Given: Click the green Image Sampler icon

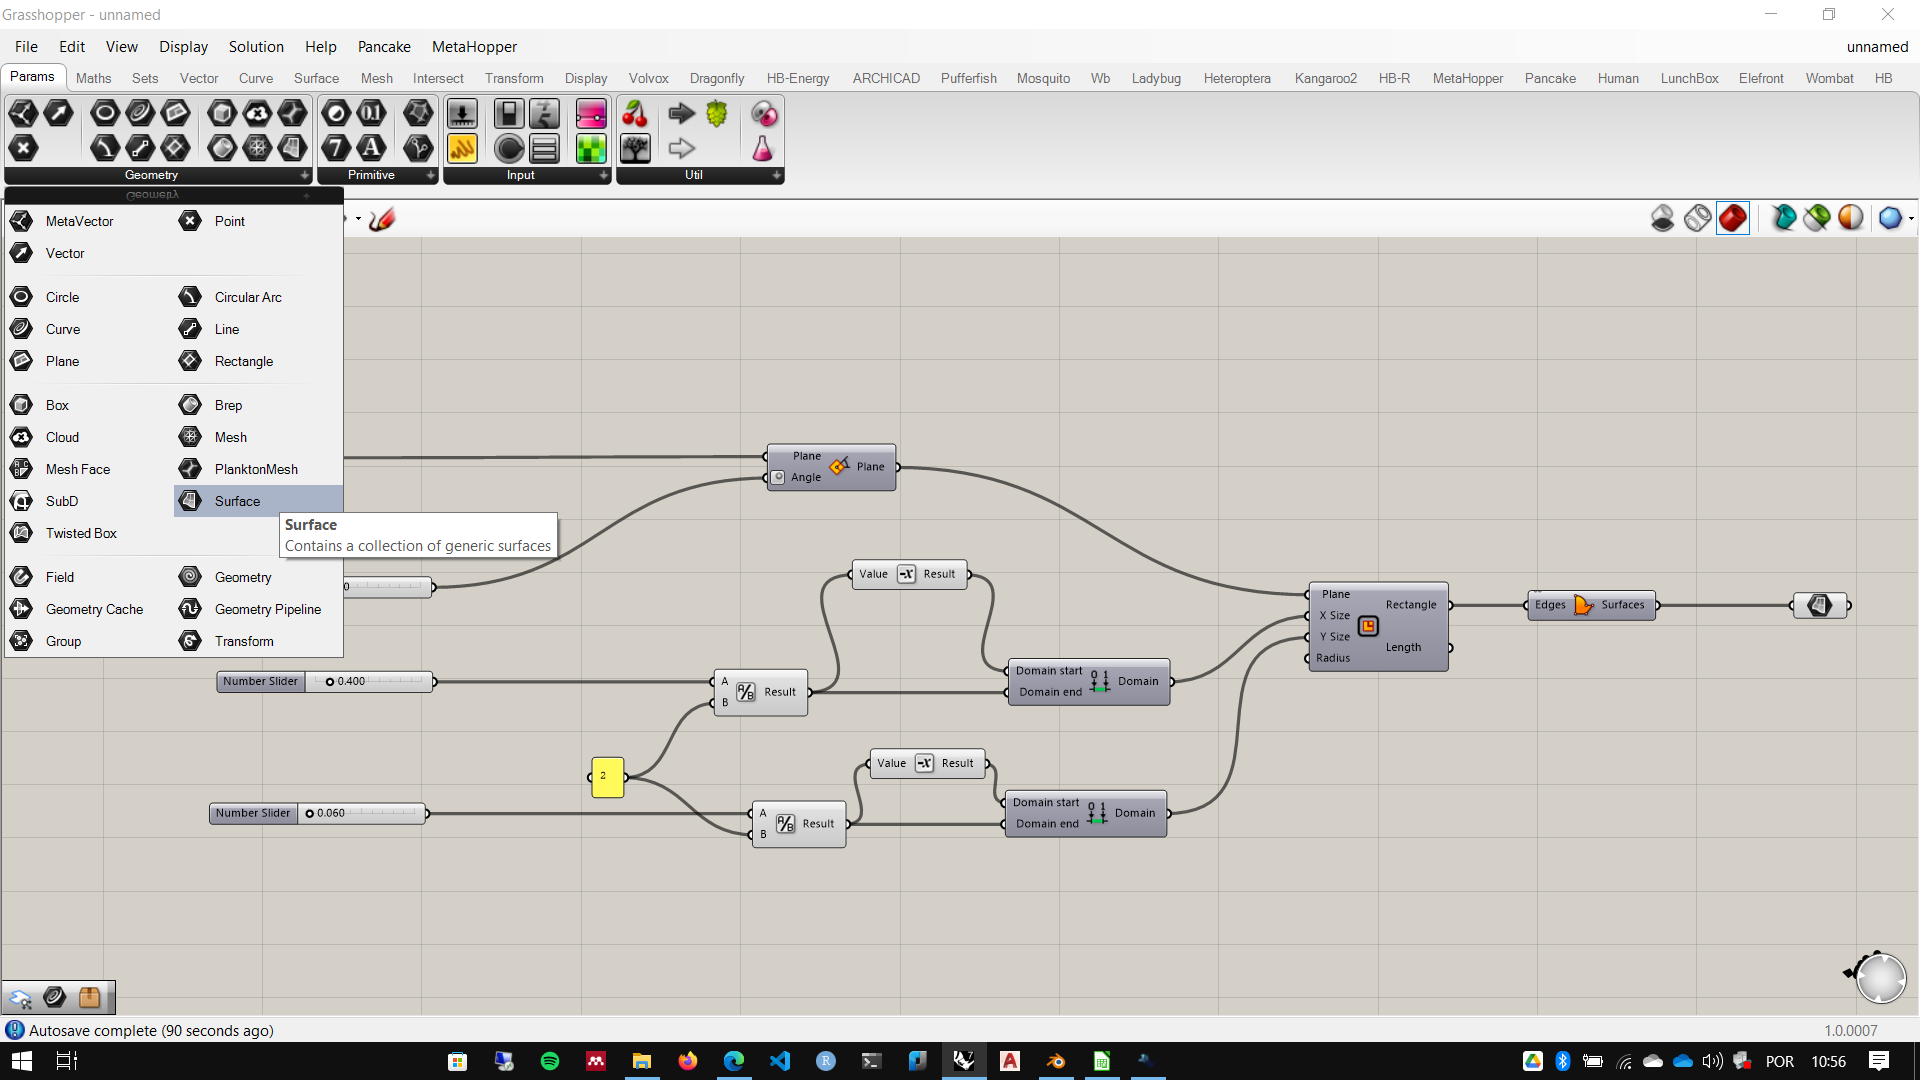Looking at the screenshot, I should 591,149.
